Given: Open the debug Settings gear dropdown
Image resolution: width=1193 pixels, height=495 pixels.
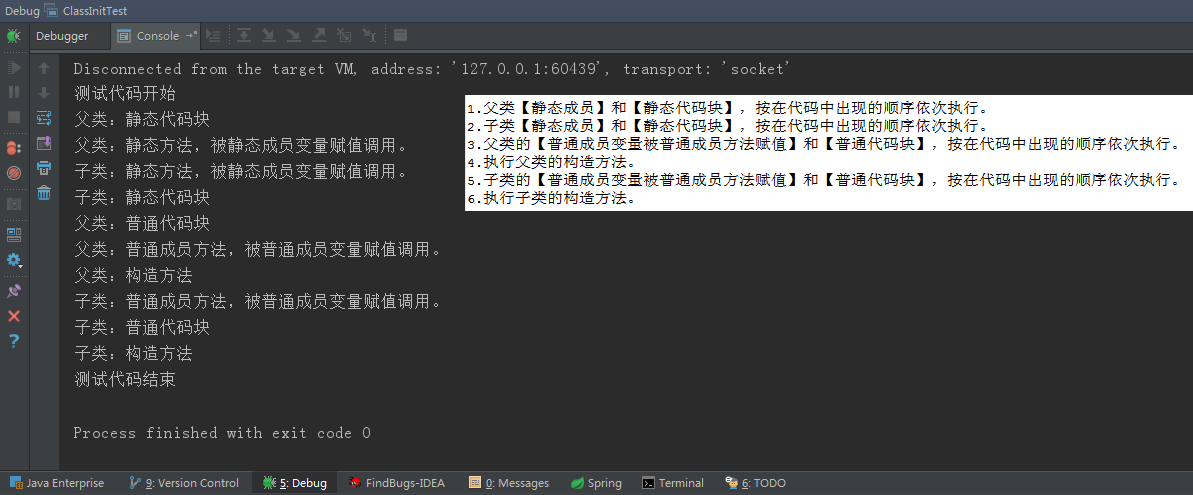Looking at the screenshot, I should point(14,260).
